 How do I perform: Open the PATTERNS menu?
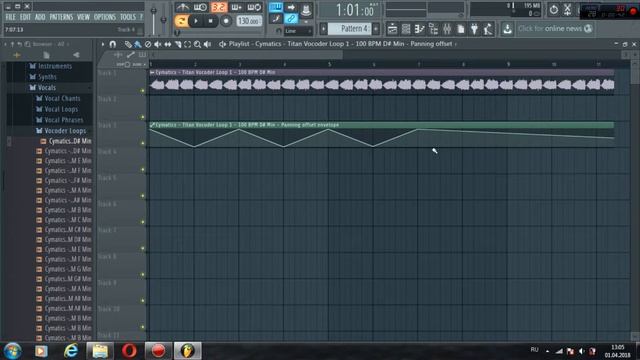[61, 17]
